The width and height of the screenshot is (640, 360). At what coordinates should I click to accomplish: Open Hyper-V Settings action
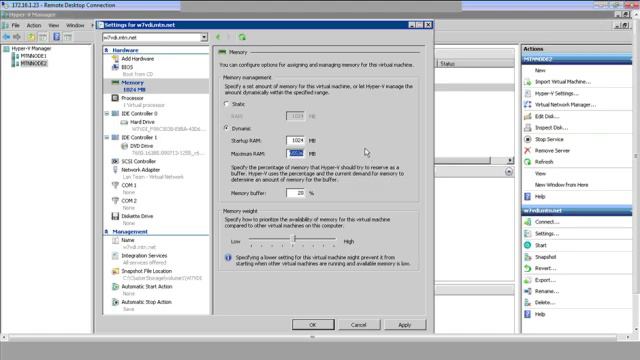coord(557,93)
